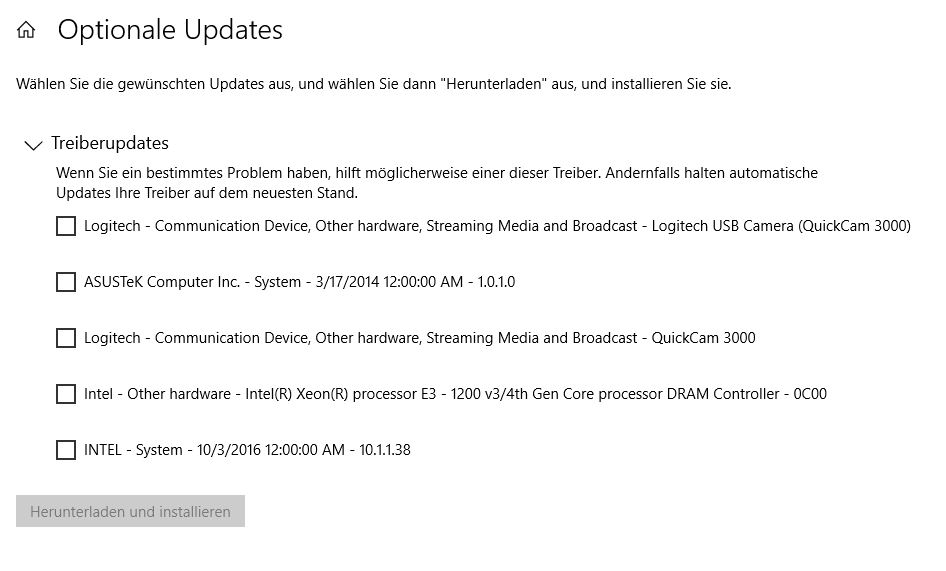The width and height of the screenshot is (946, 571).
Task: Click the Intel Xeon E3-1200 driver label
Action: point(455,394)
